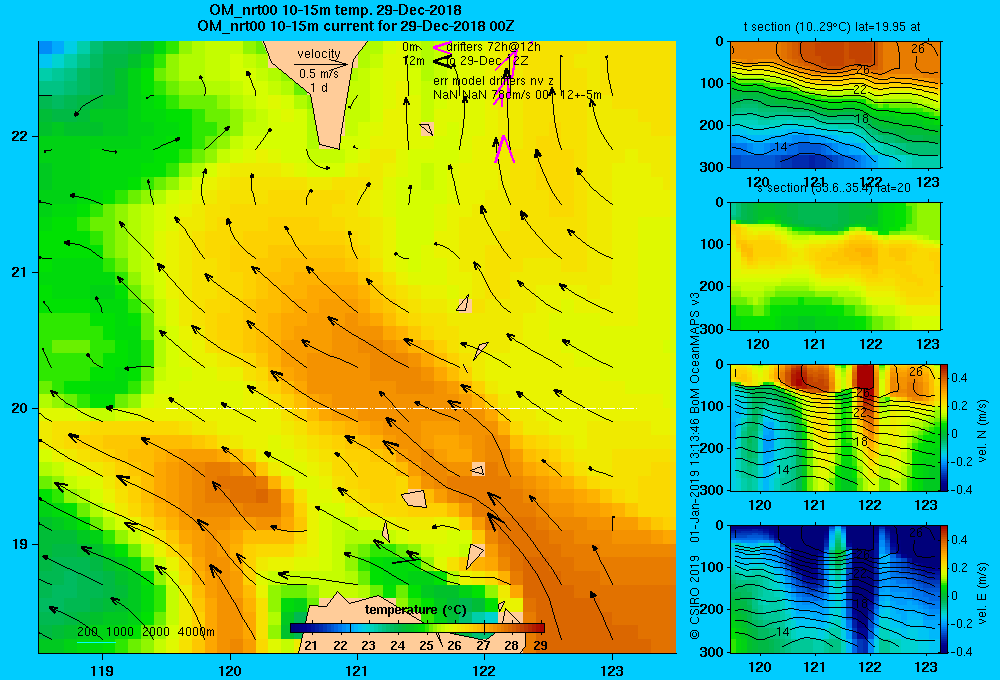Select the '0.5 m/s' velocity legend text
This screenshot has height=680, width=1000.
tap(318, 74)
